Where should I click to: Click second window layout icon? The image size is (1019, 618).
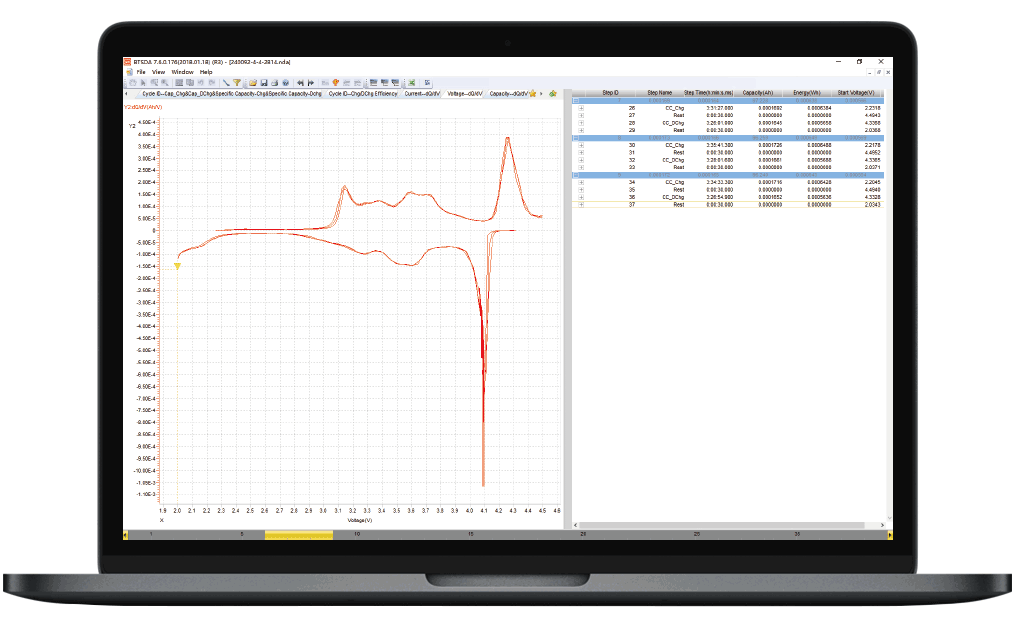coord(385,83)
